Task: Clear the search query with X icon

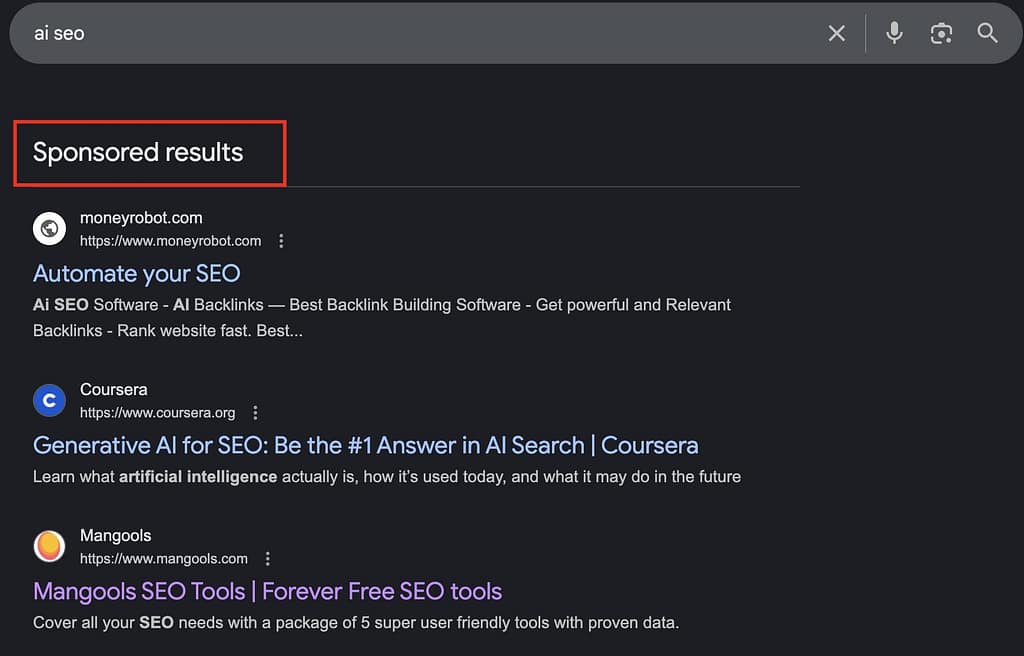Action: click(x=837, y=33)
